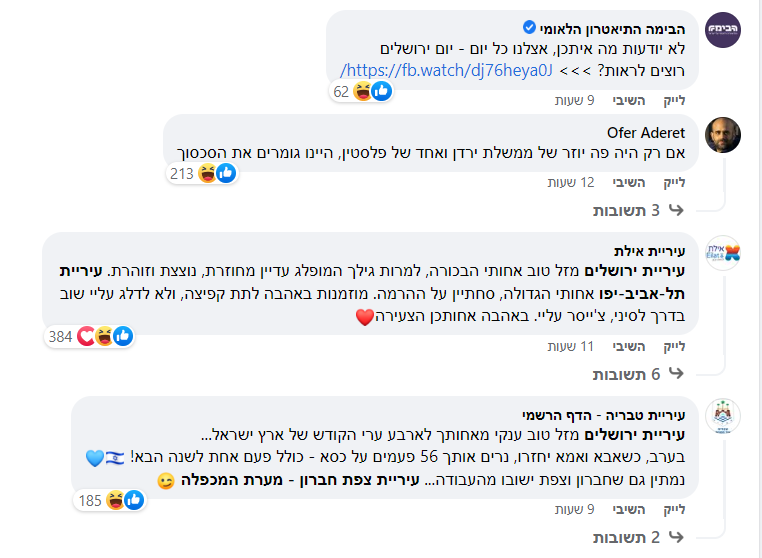
Task: Click the 12 hours timestamp on Ofer Aderet's comment
Action: pyautogui.click(x=572, y=182)
